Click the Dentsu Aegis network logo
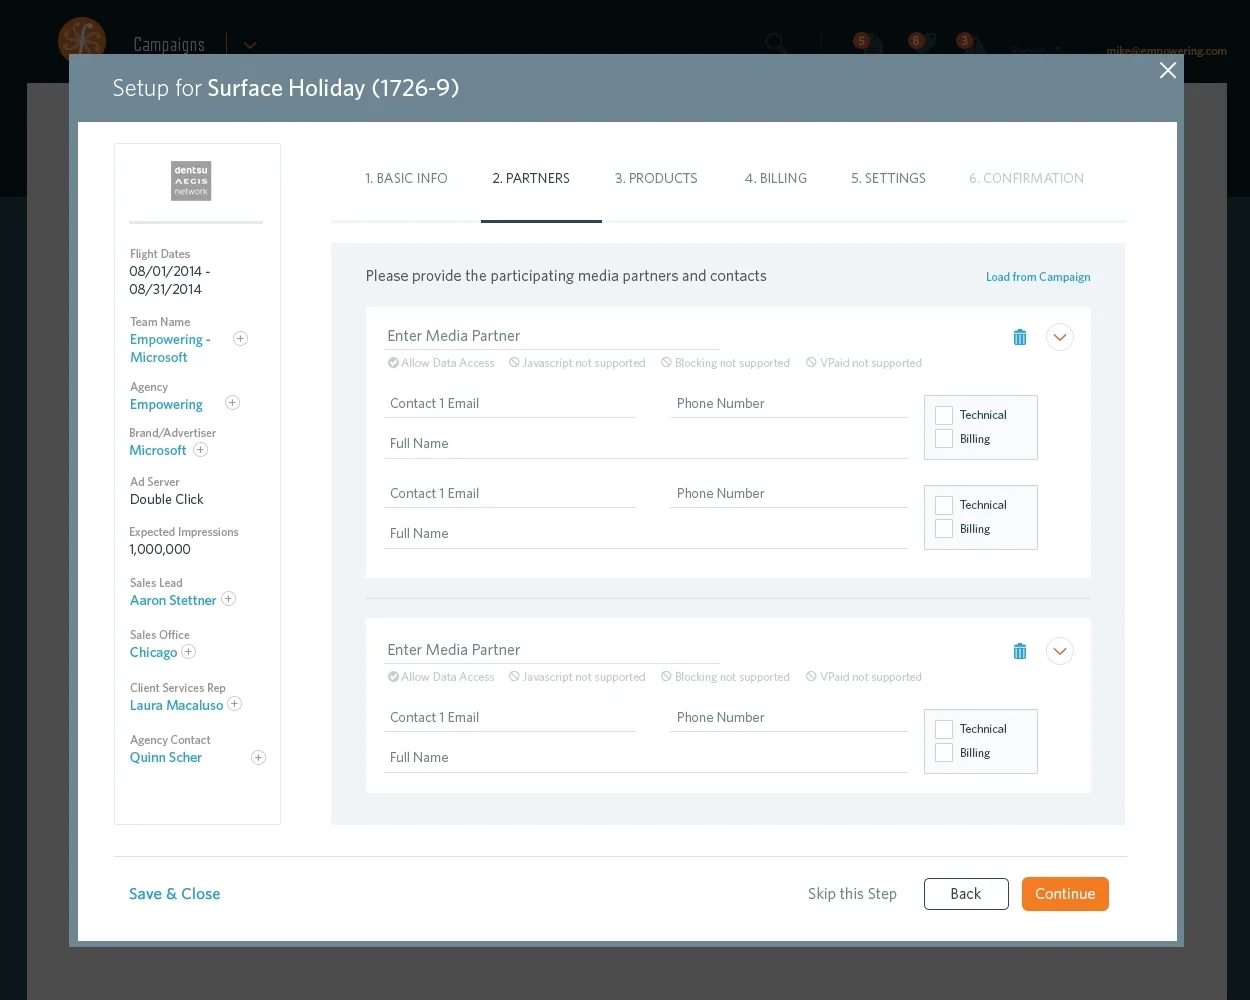 point(191,181)
